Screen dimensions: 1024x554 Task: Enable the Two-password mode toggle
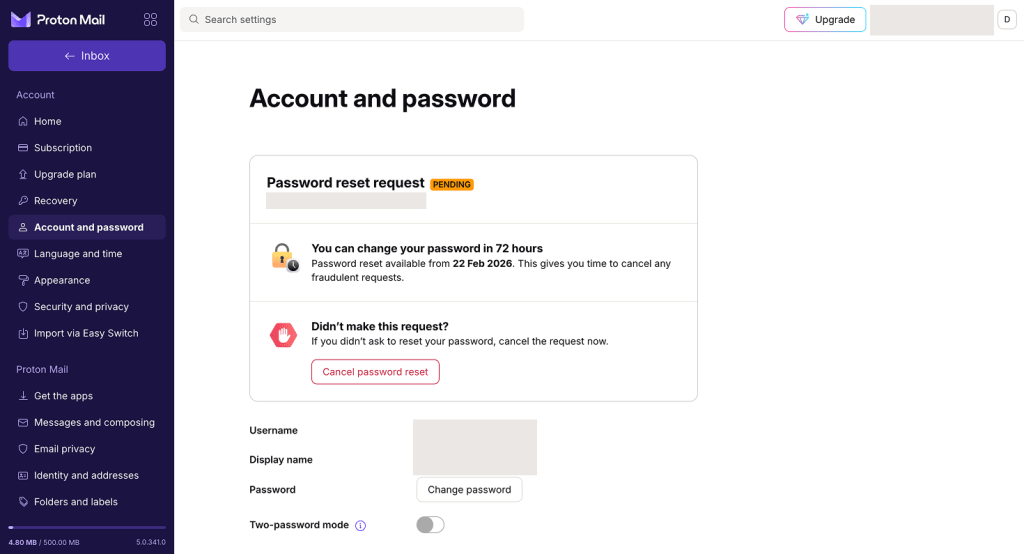(x=430, y=525)
